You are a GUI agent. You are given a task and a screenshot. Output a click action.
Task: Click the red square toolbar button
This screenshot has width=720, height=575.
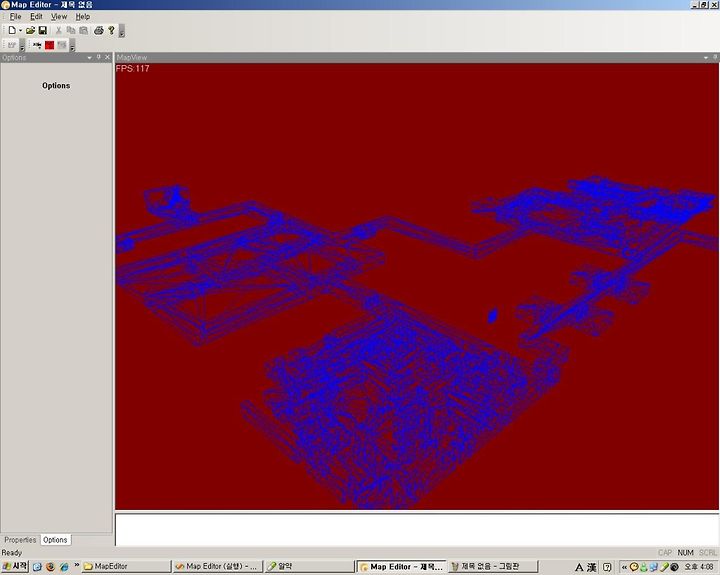(x=50, y=45)
